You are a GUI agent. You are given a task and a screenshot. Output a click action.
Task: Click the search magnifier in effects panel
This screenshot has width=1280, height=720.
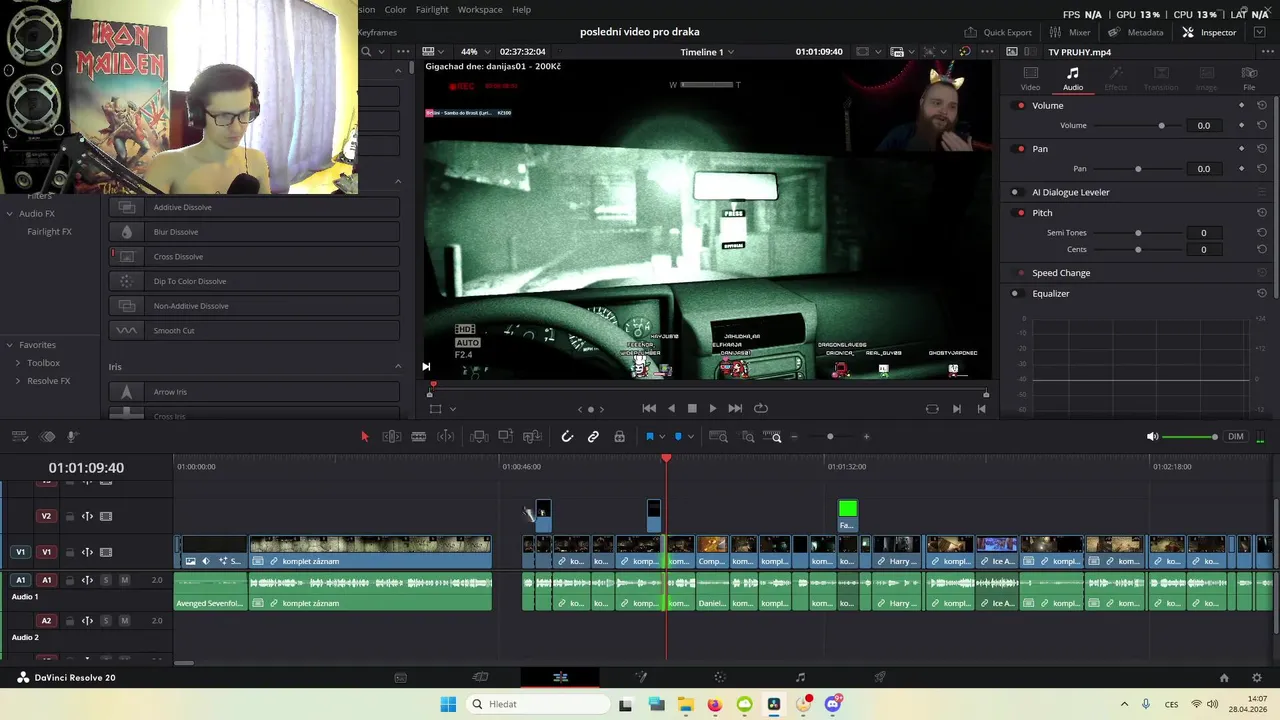click(366, 52)
